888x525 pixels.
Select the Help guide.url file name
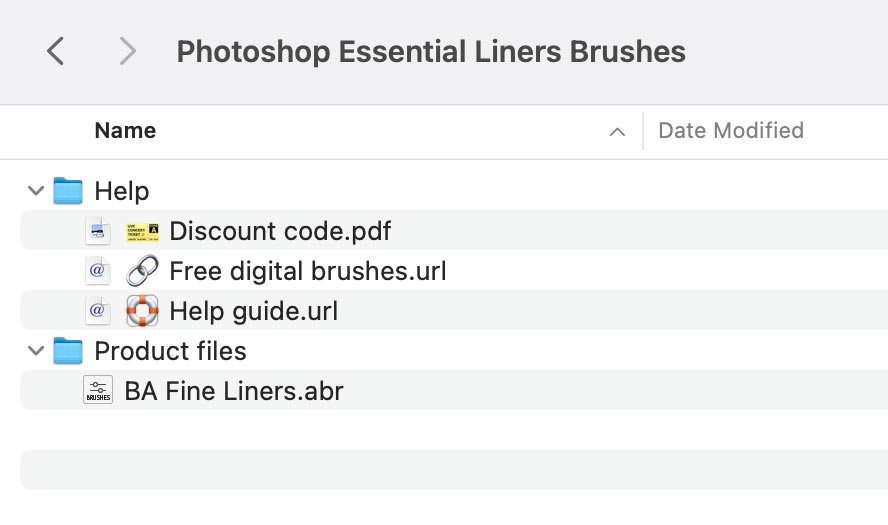254,311
